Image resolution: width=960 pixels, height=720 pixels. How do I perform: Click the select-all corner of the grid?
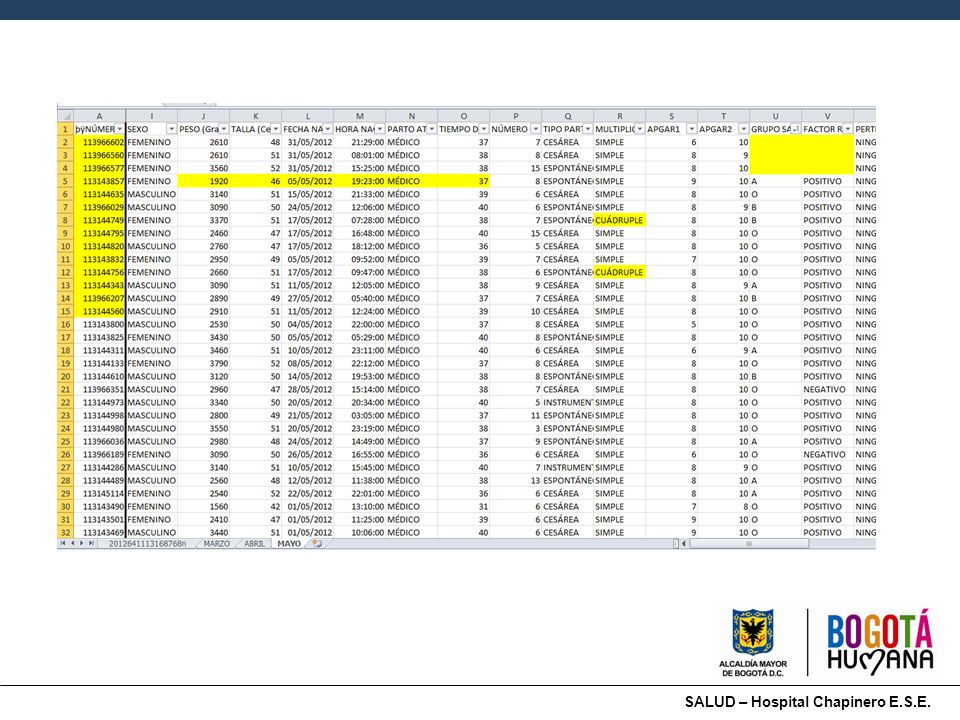[66, 116]
